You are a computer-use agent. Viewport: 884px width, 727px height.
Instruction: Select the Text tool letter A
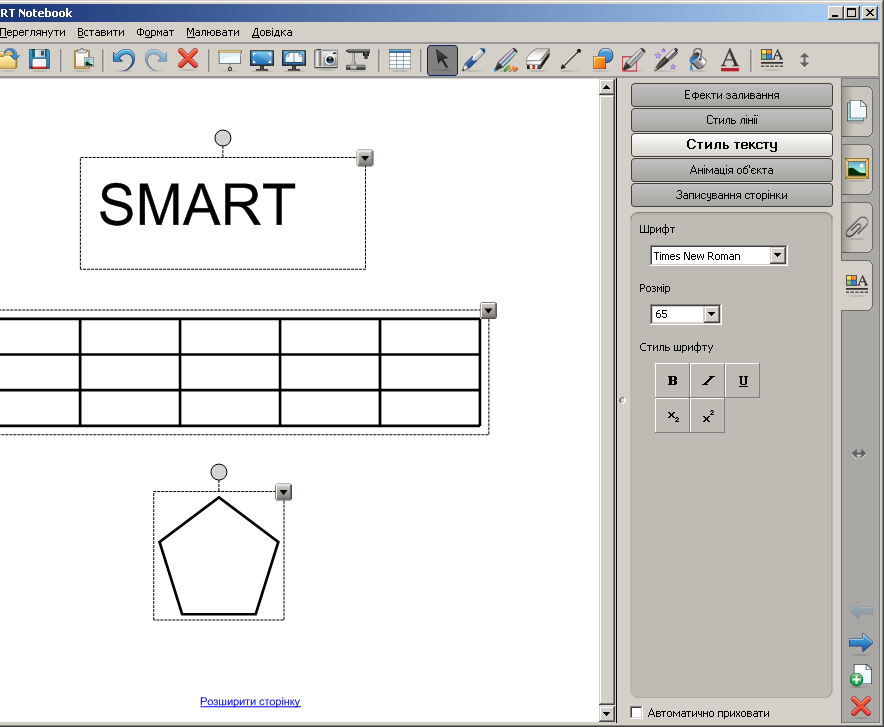pyautogui.click(x=730, y=60)
